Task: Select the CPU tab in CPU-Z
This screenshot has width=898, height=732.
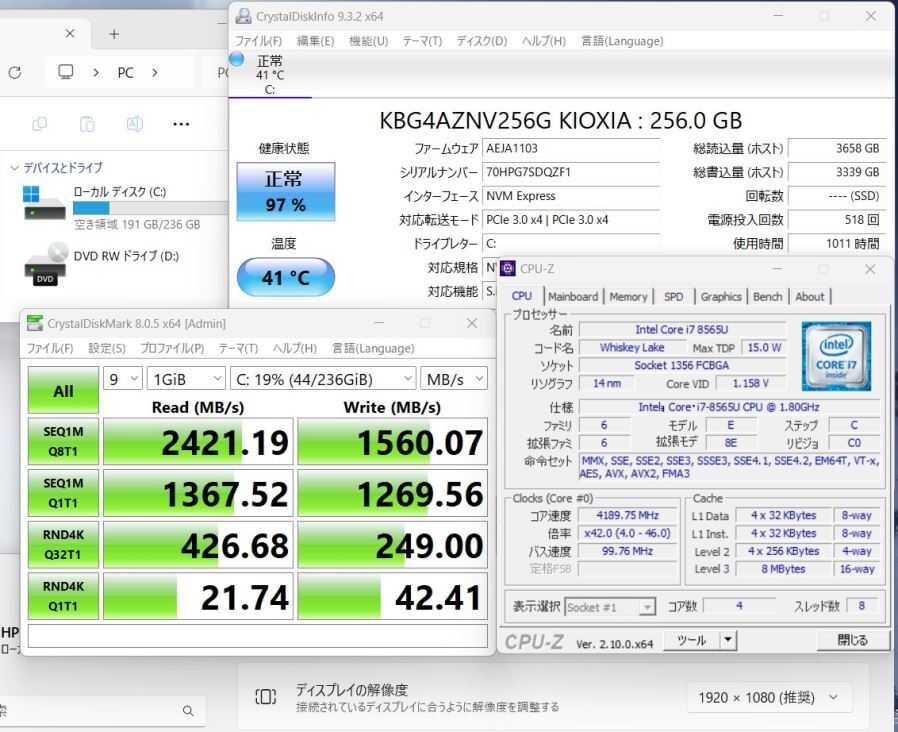Action: 522,296
